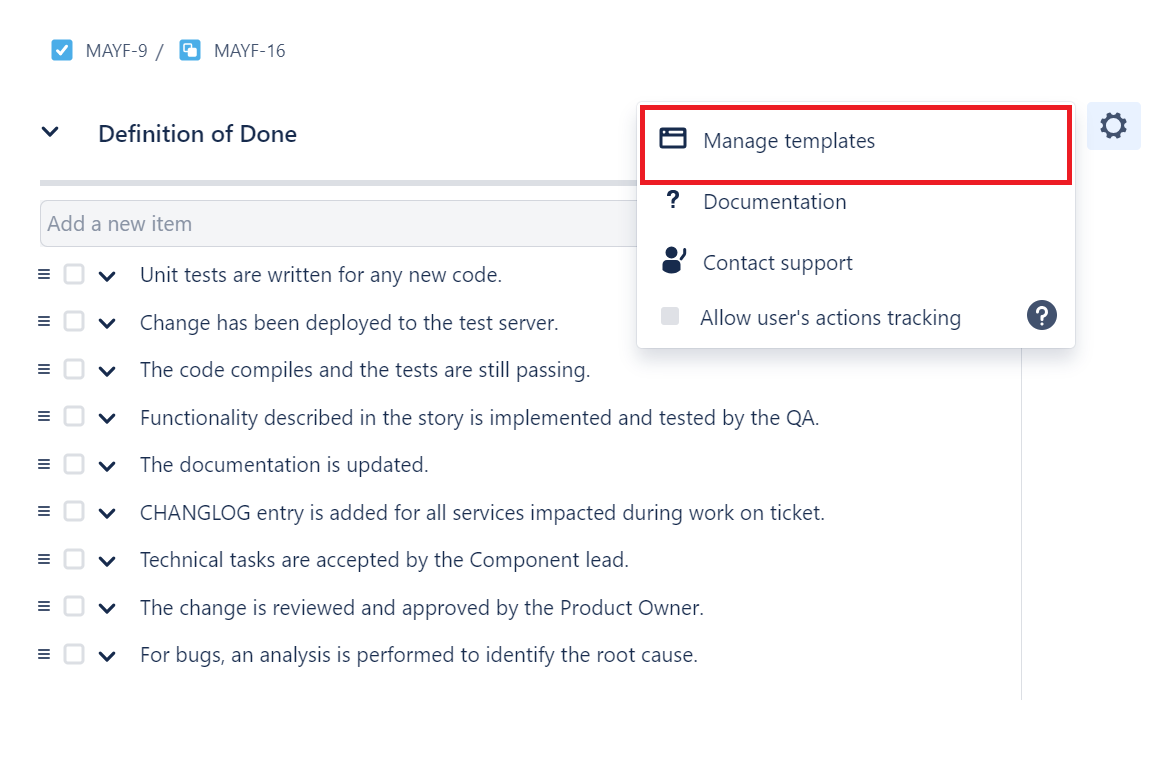This screenshot has width=1153, height=763.
Task: Check 'Change has been deployed' item
Action: pyautogui.click(x=74, y=321)
